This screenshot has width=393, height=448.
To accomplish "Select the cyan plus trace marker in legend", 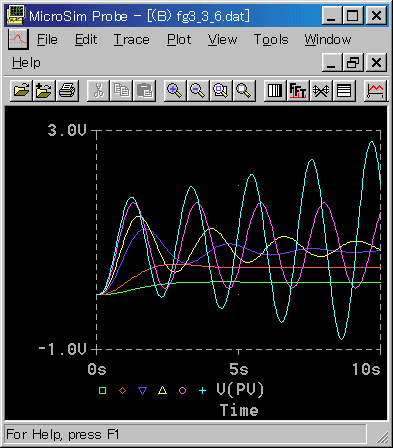I will (202, 390).
